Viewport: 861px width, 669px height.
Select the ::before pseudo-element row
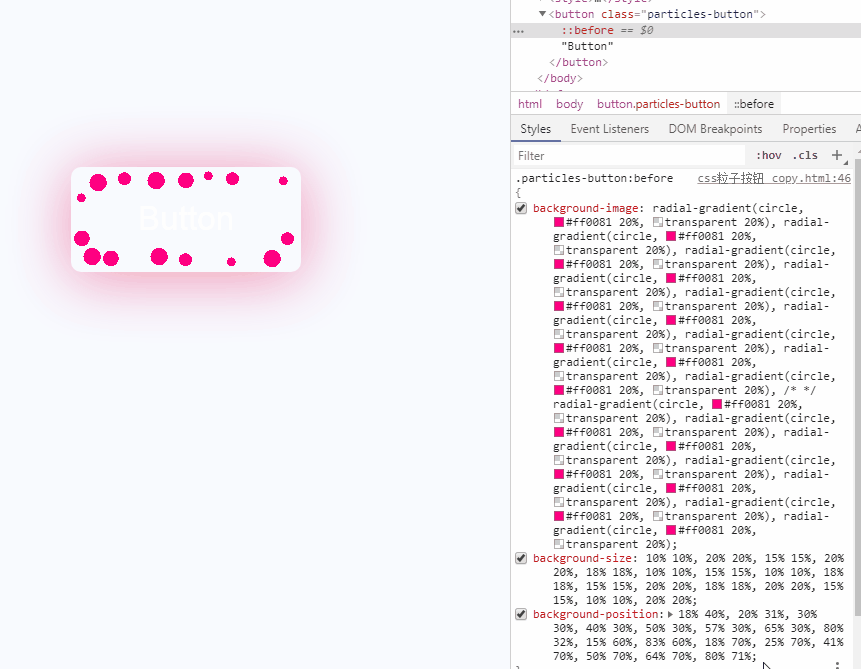pos(685,30)
